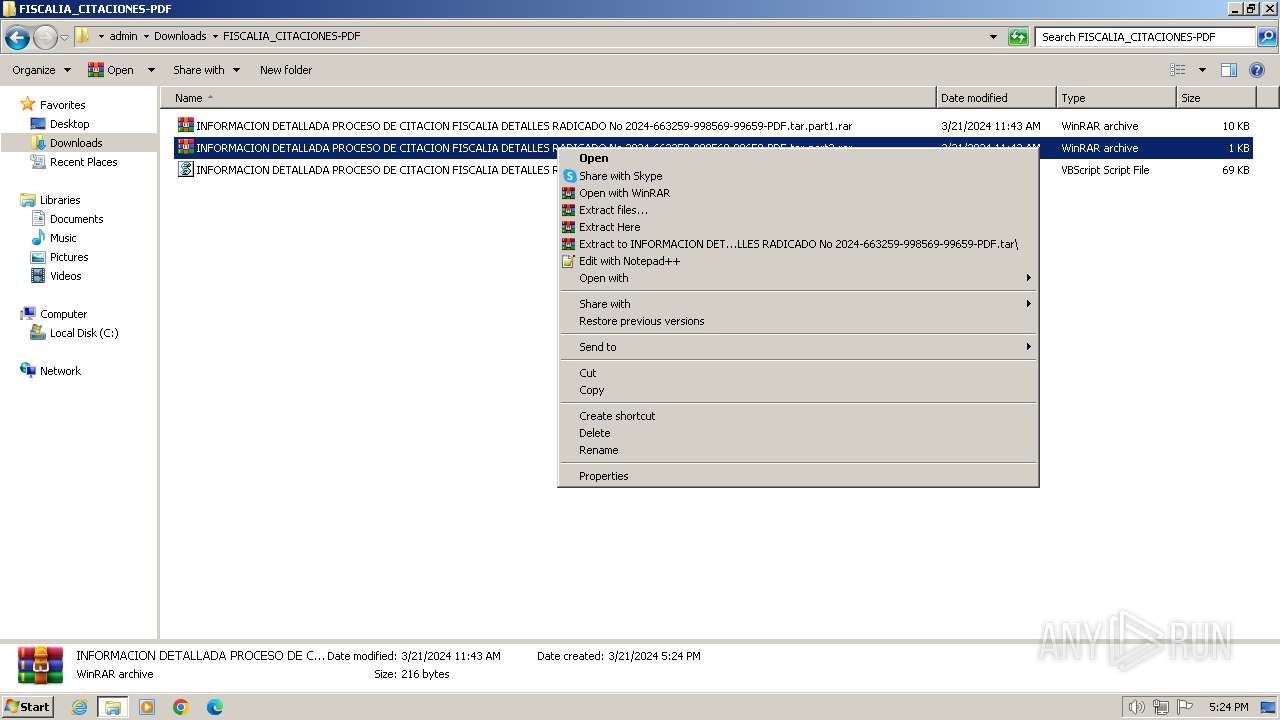1280x720 pixels.
Task: Sort by the Type column header
Action: (1116, 98)
